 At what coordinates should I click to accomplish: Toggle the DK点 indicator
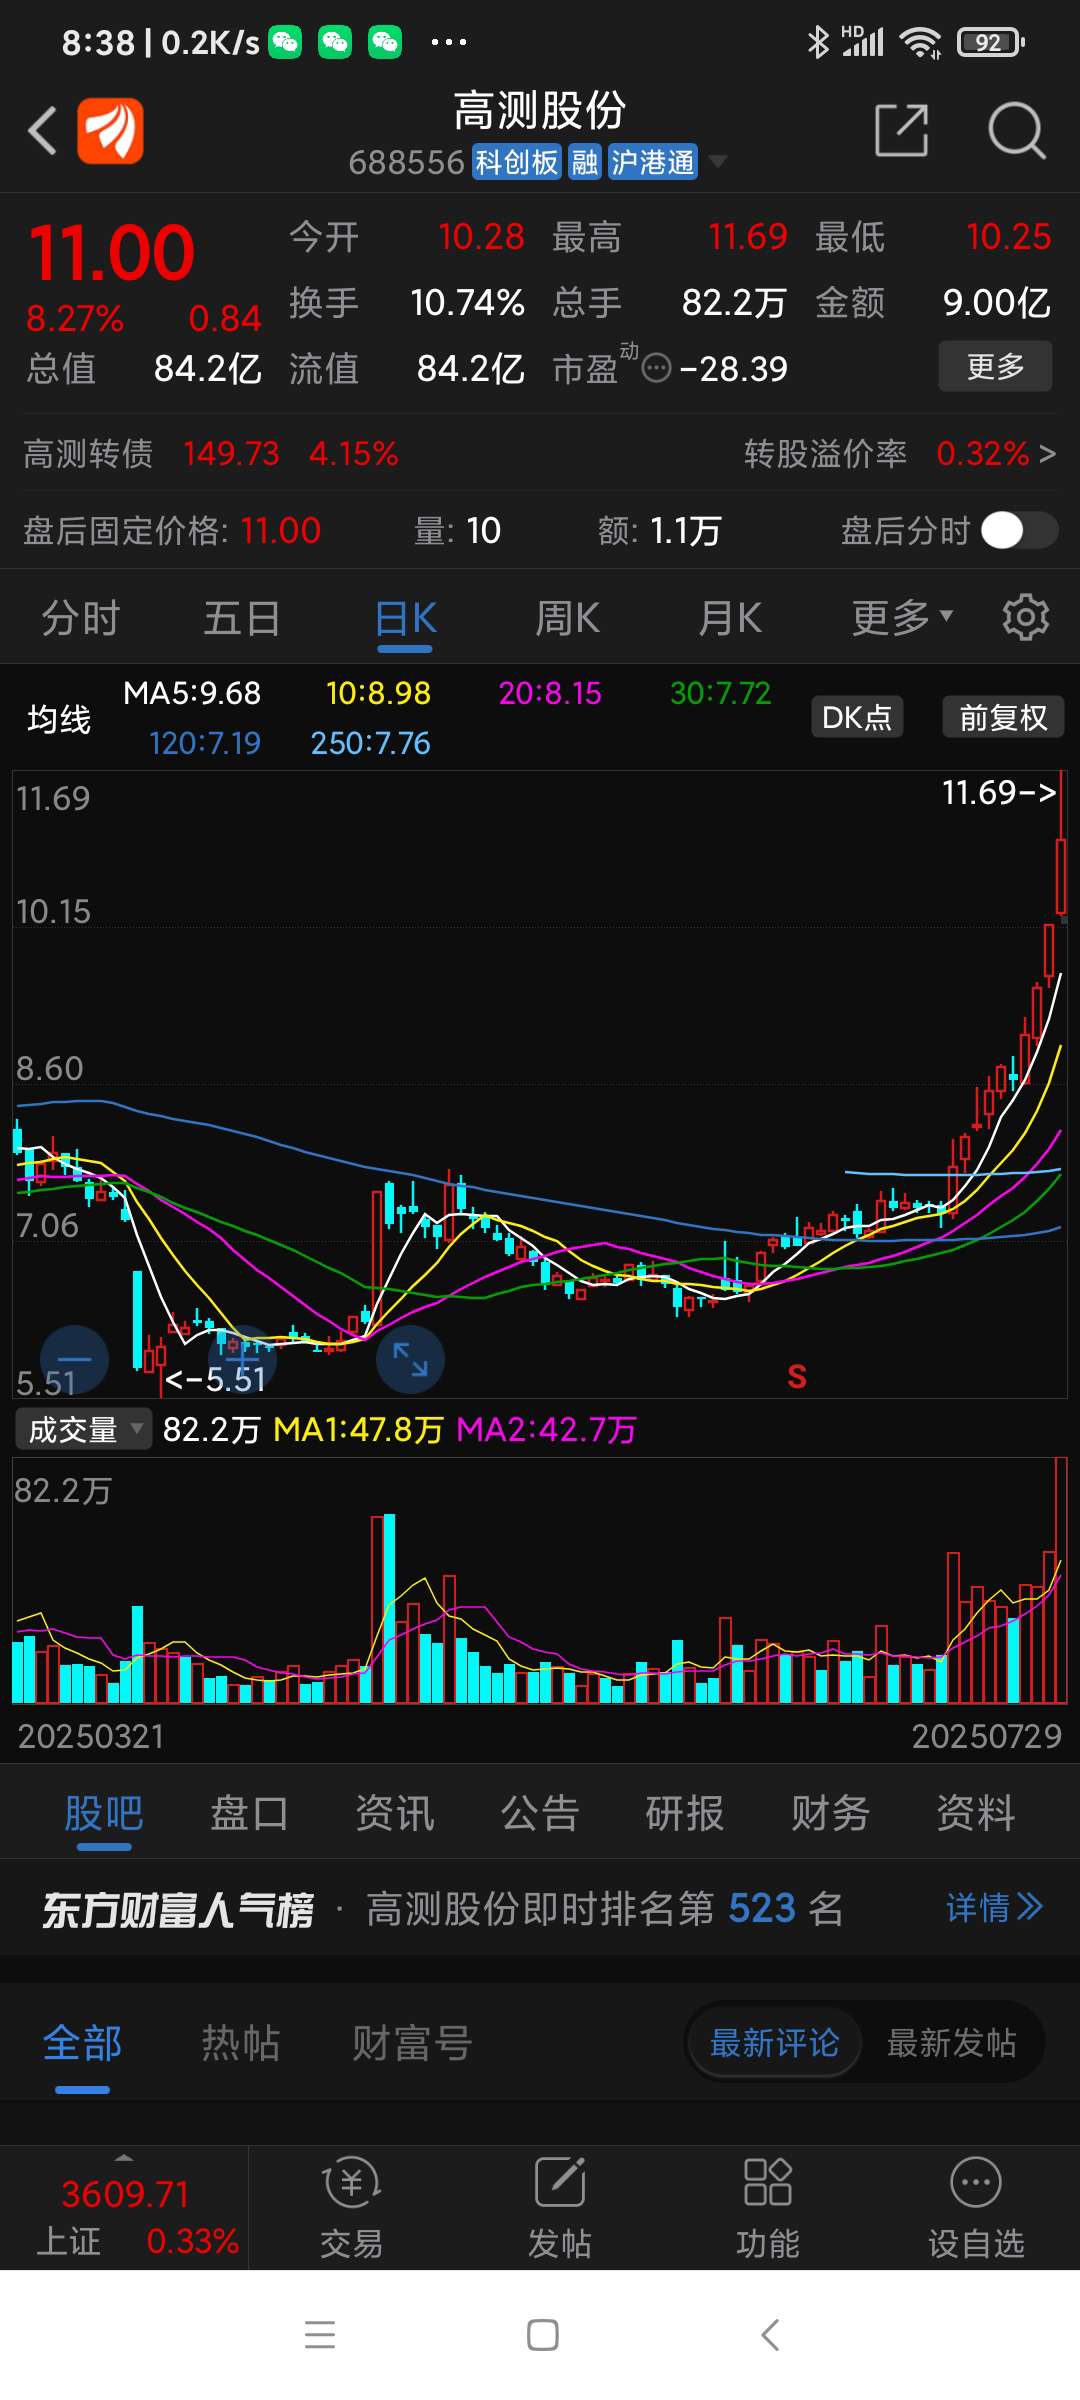coord(856,717)
